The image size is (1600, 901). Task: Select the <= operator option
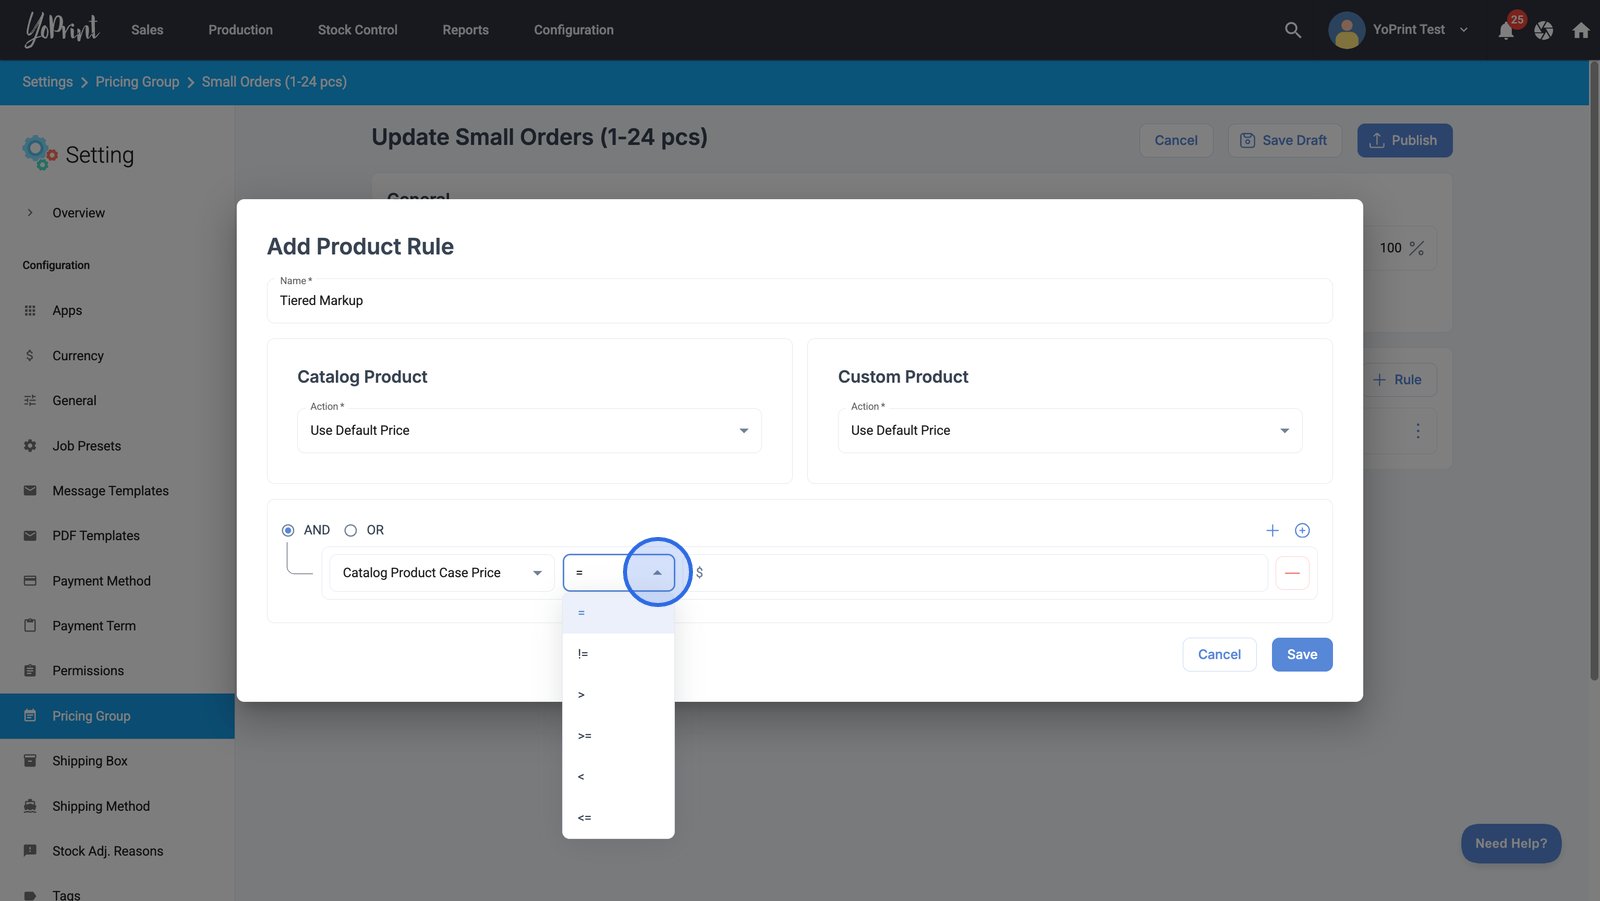click(x=617, y=818)
